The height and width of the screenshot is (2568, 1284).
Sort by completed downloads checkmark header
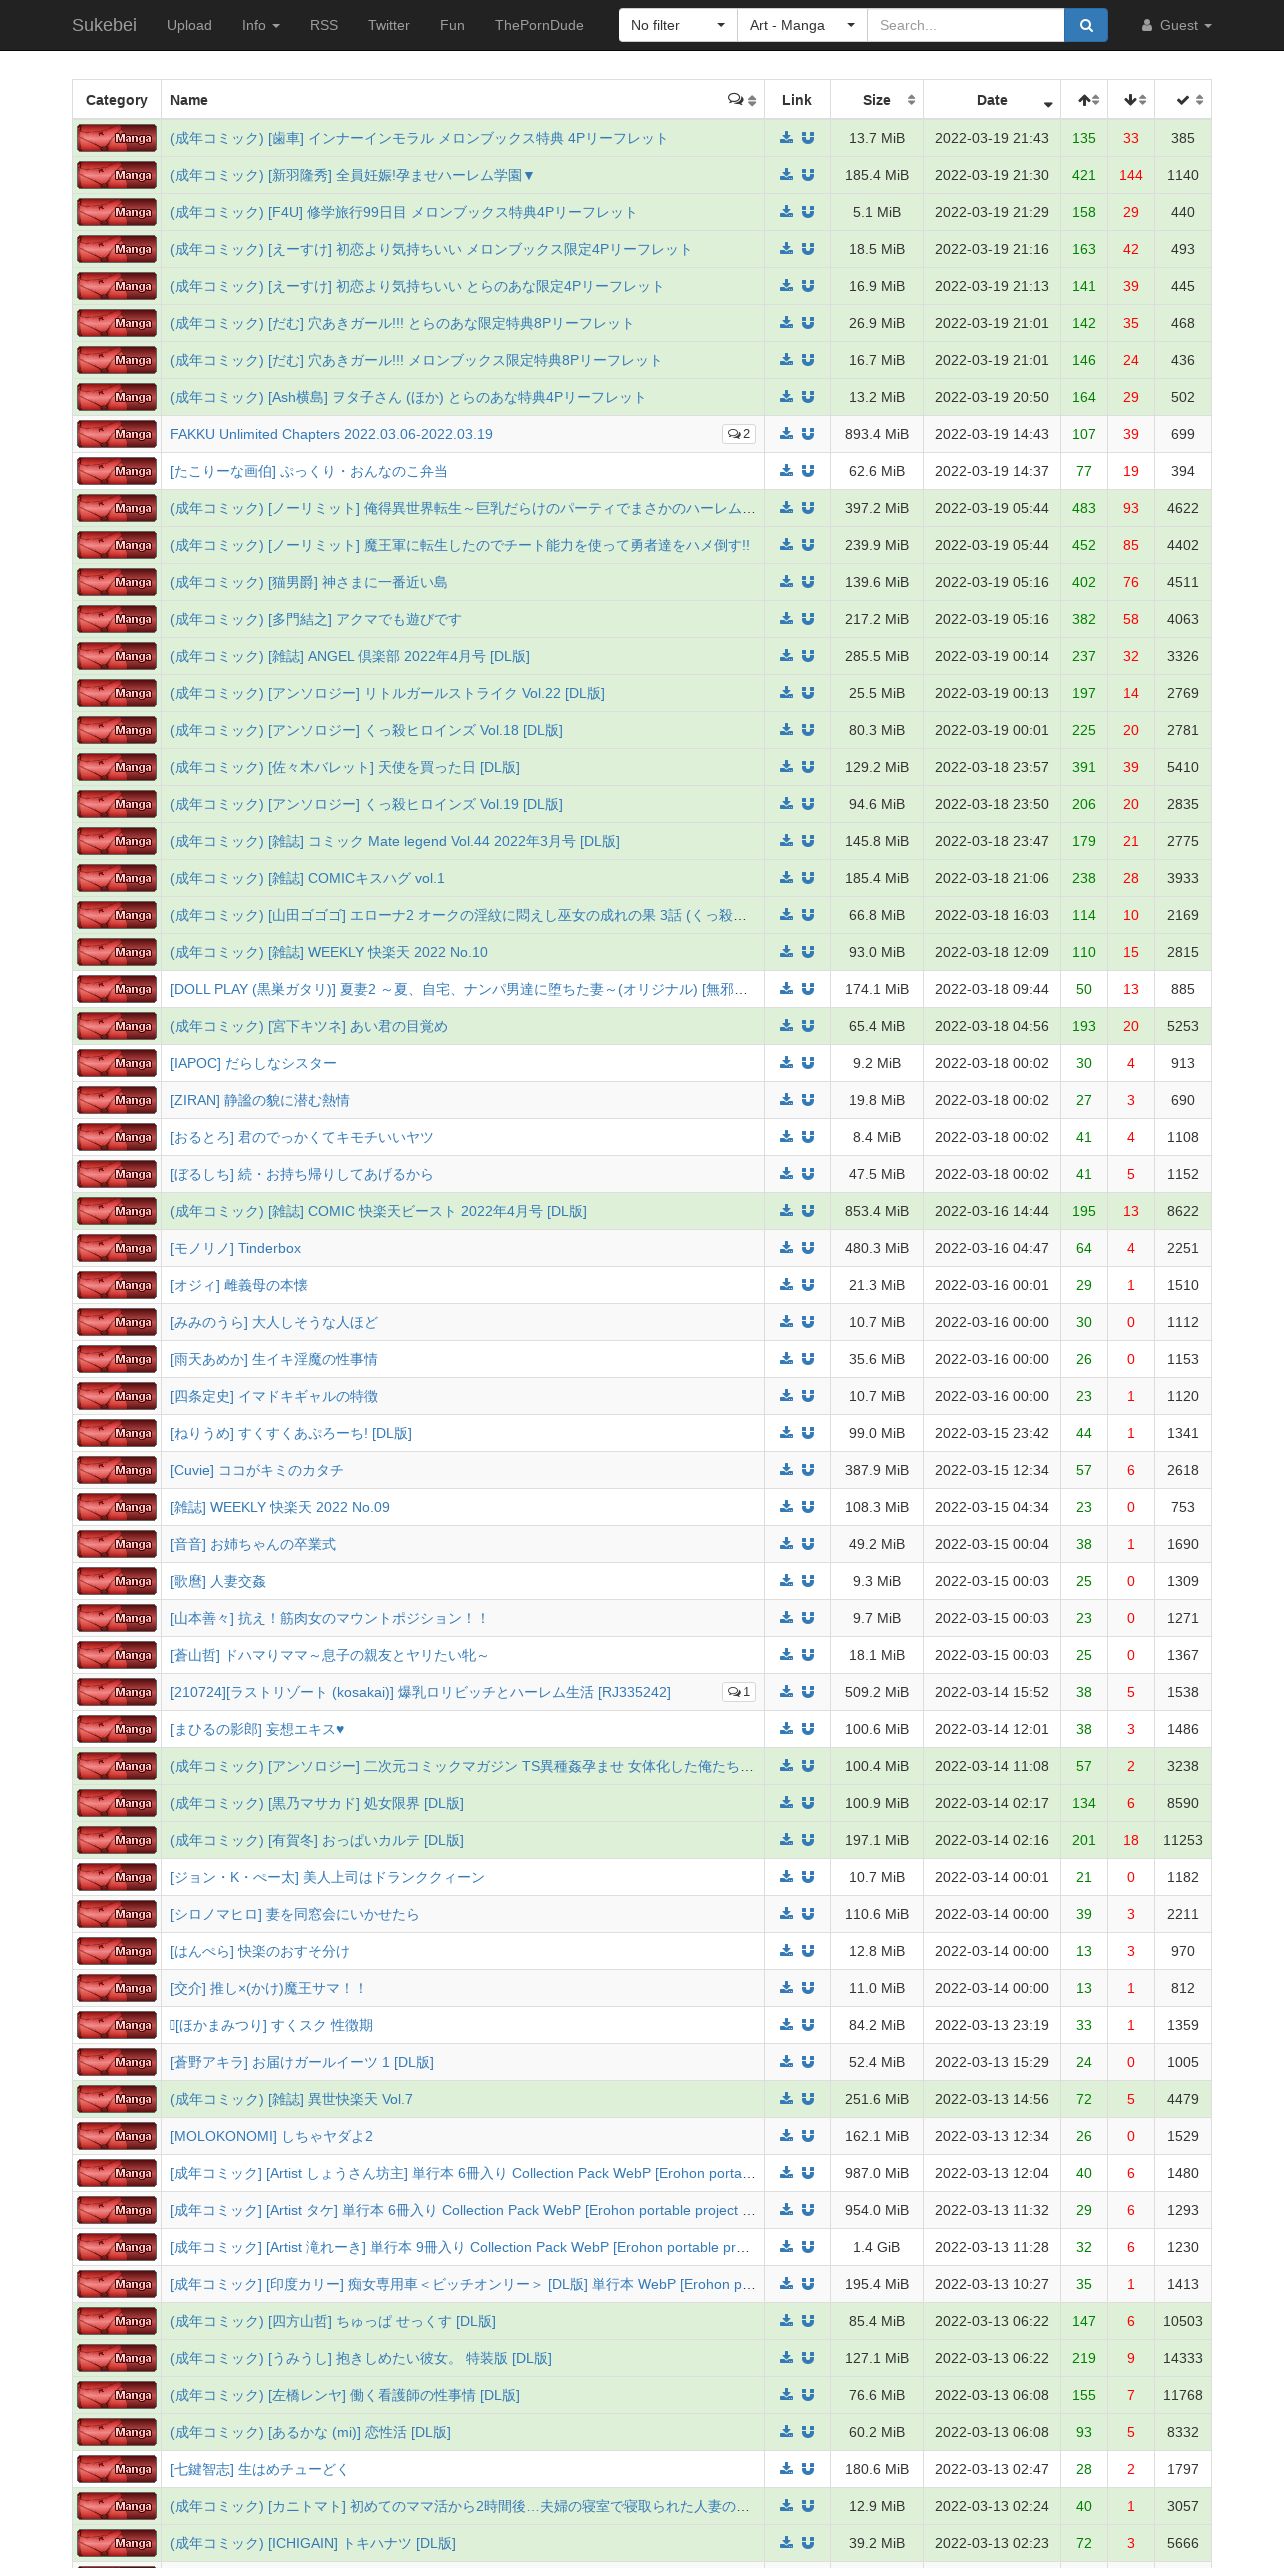(x=1183, y=100)
